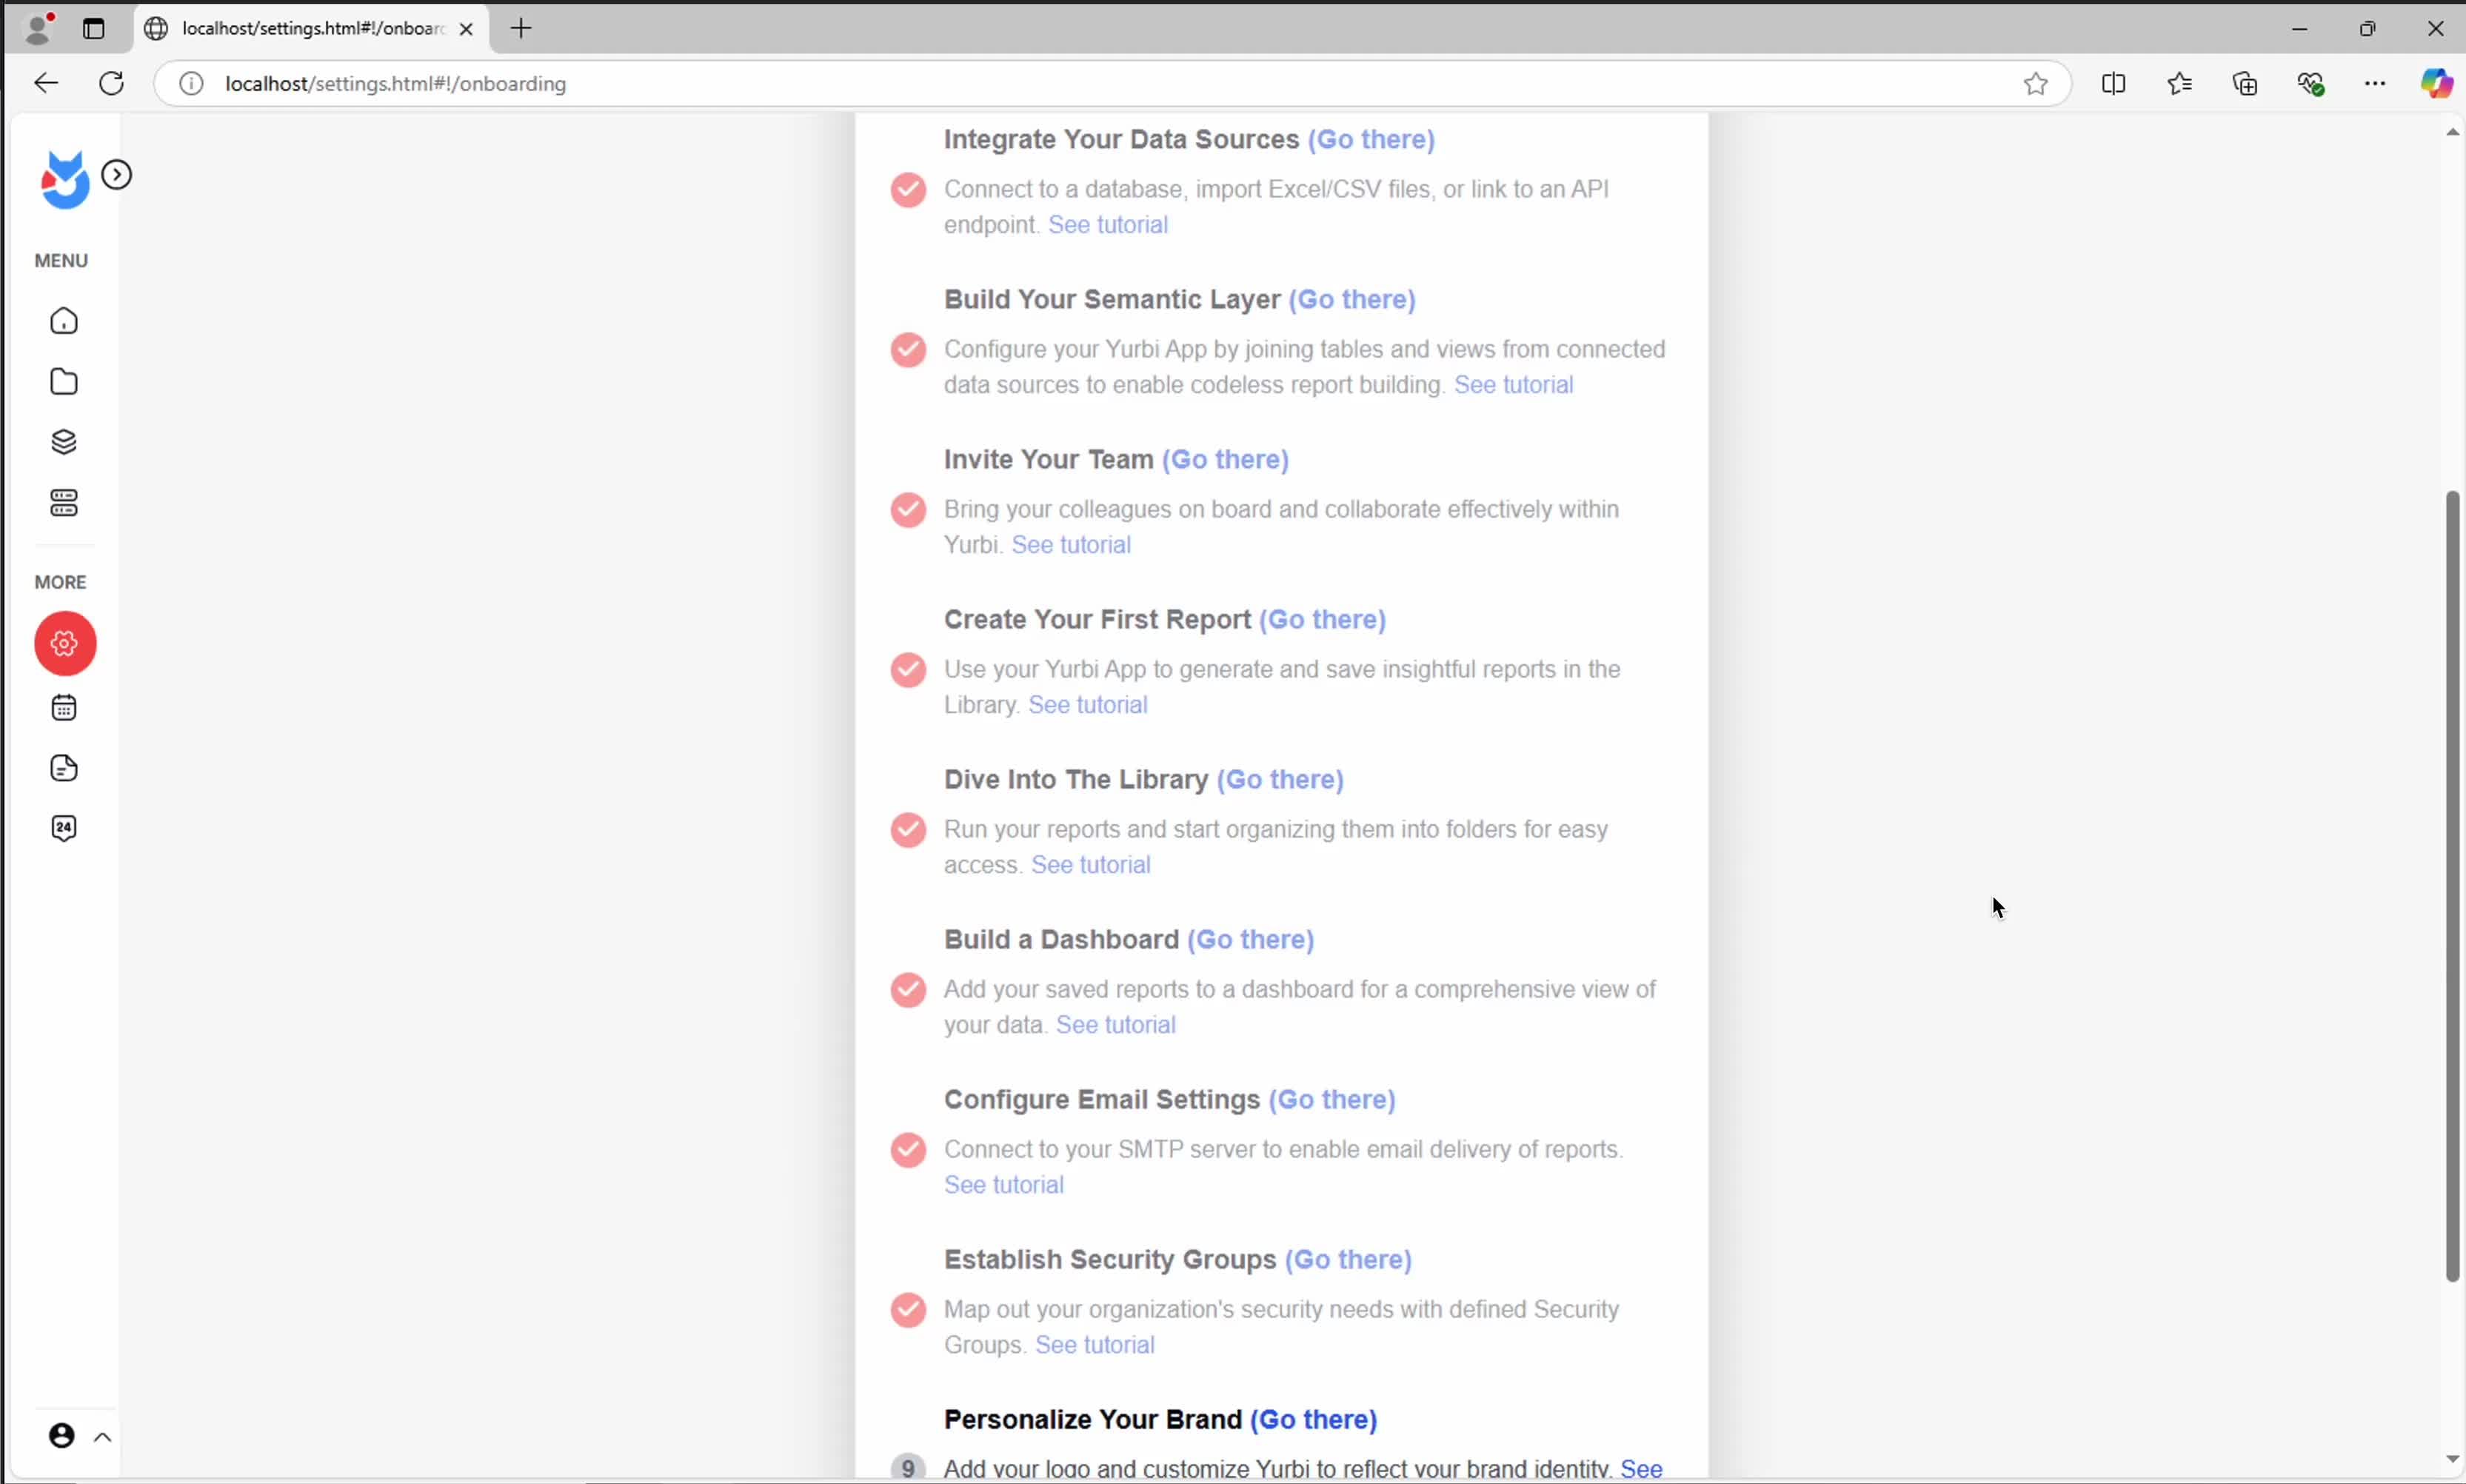
Task: Open the data sources server icon
Action: pyautogui.click(x=64, y=503)
